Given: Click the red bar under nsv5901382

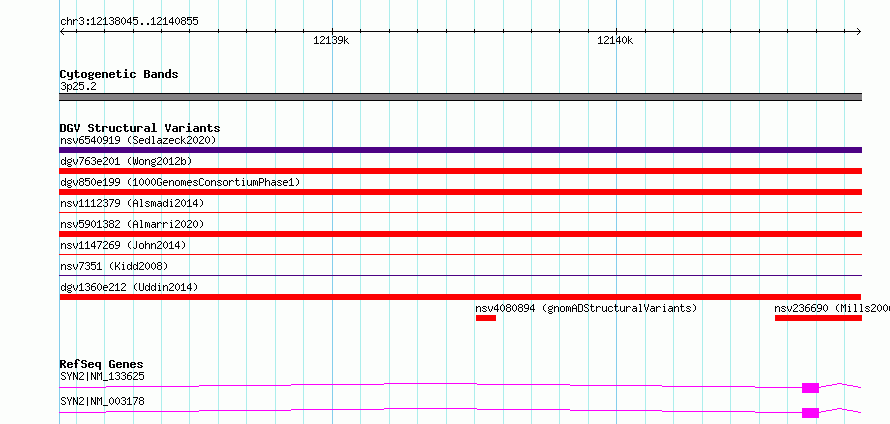Looking at the screenshot, I should (x=460, y=234).
